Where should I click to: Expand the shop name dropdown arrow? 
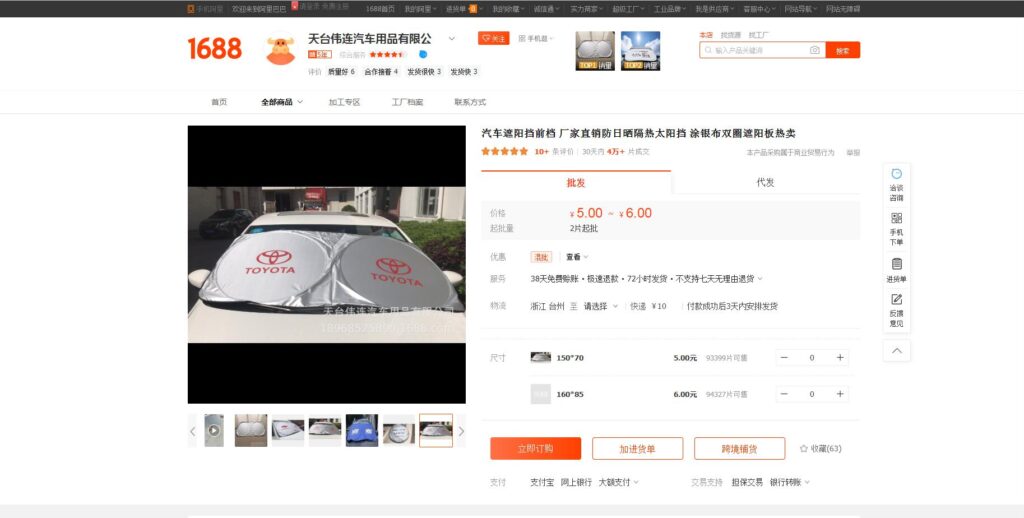[451, 39]
